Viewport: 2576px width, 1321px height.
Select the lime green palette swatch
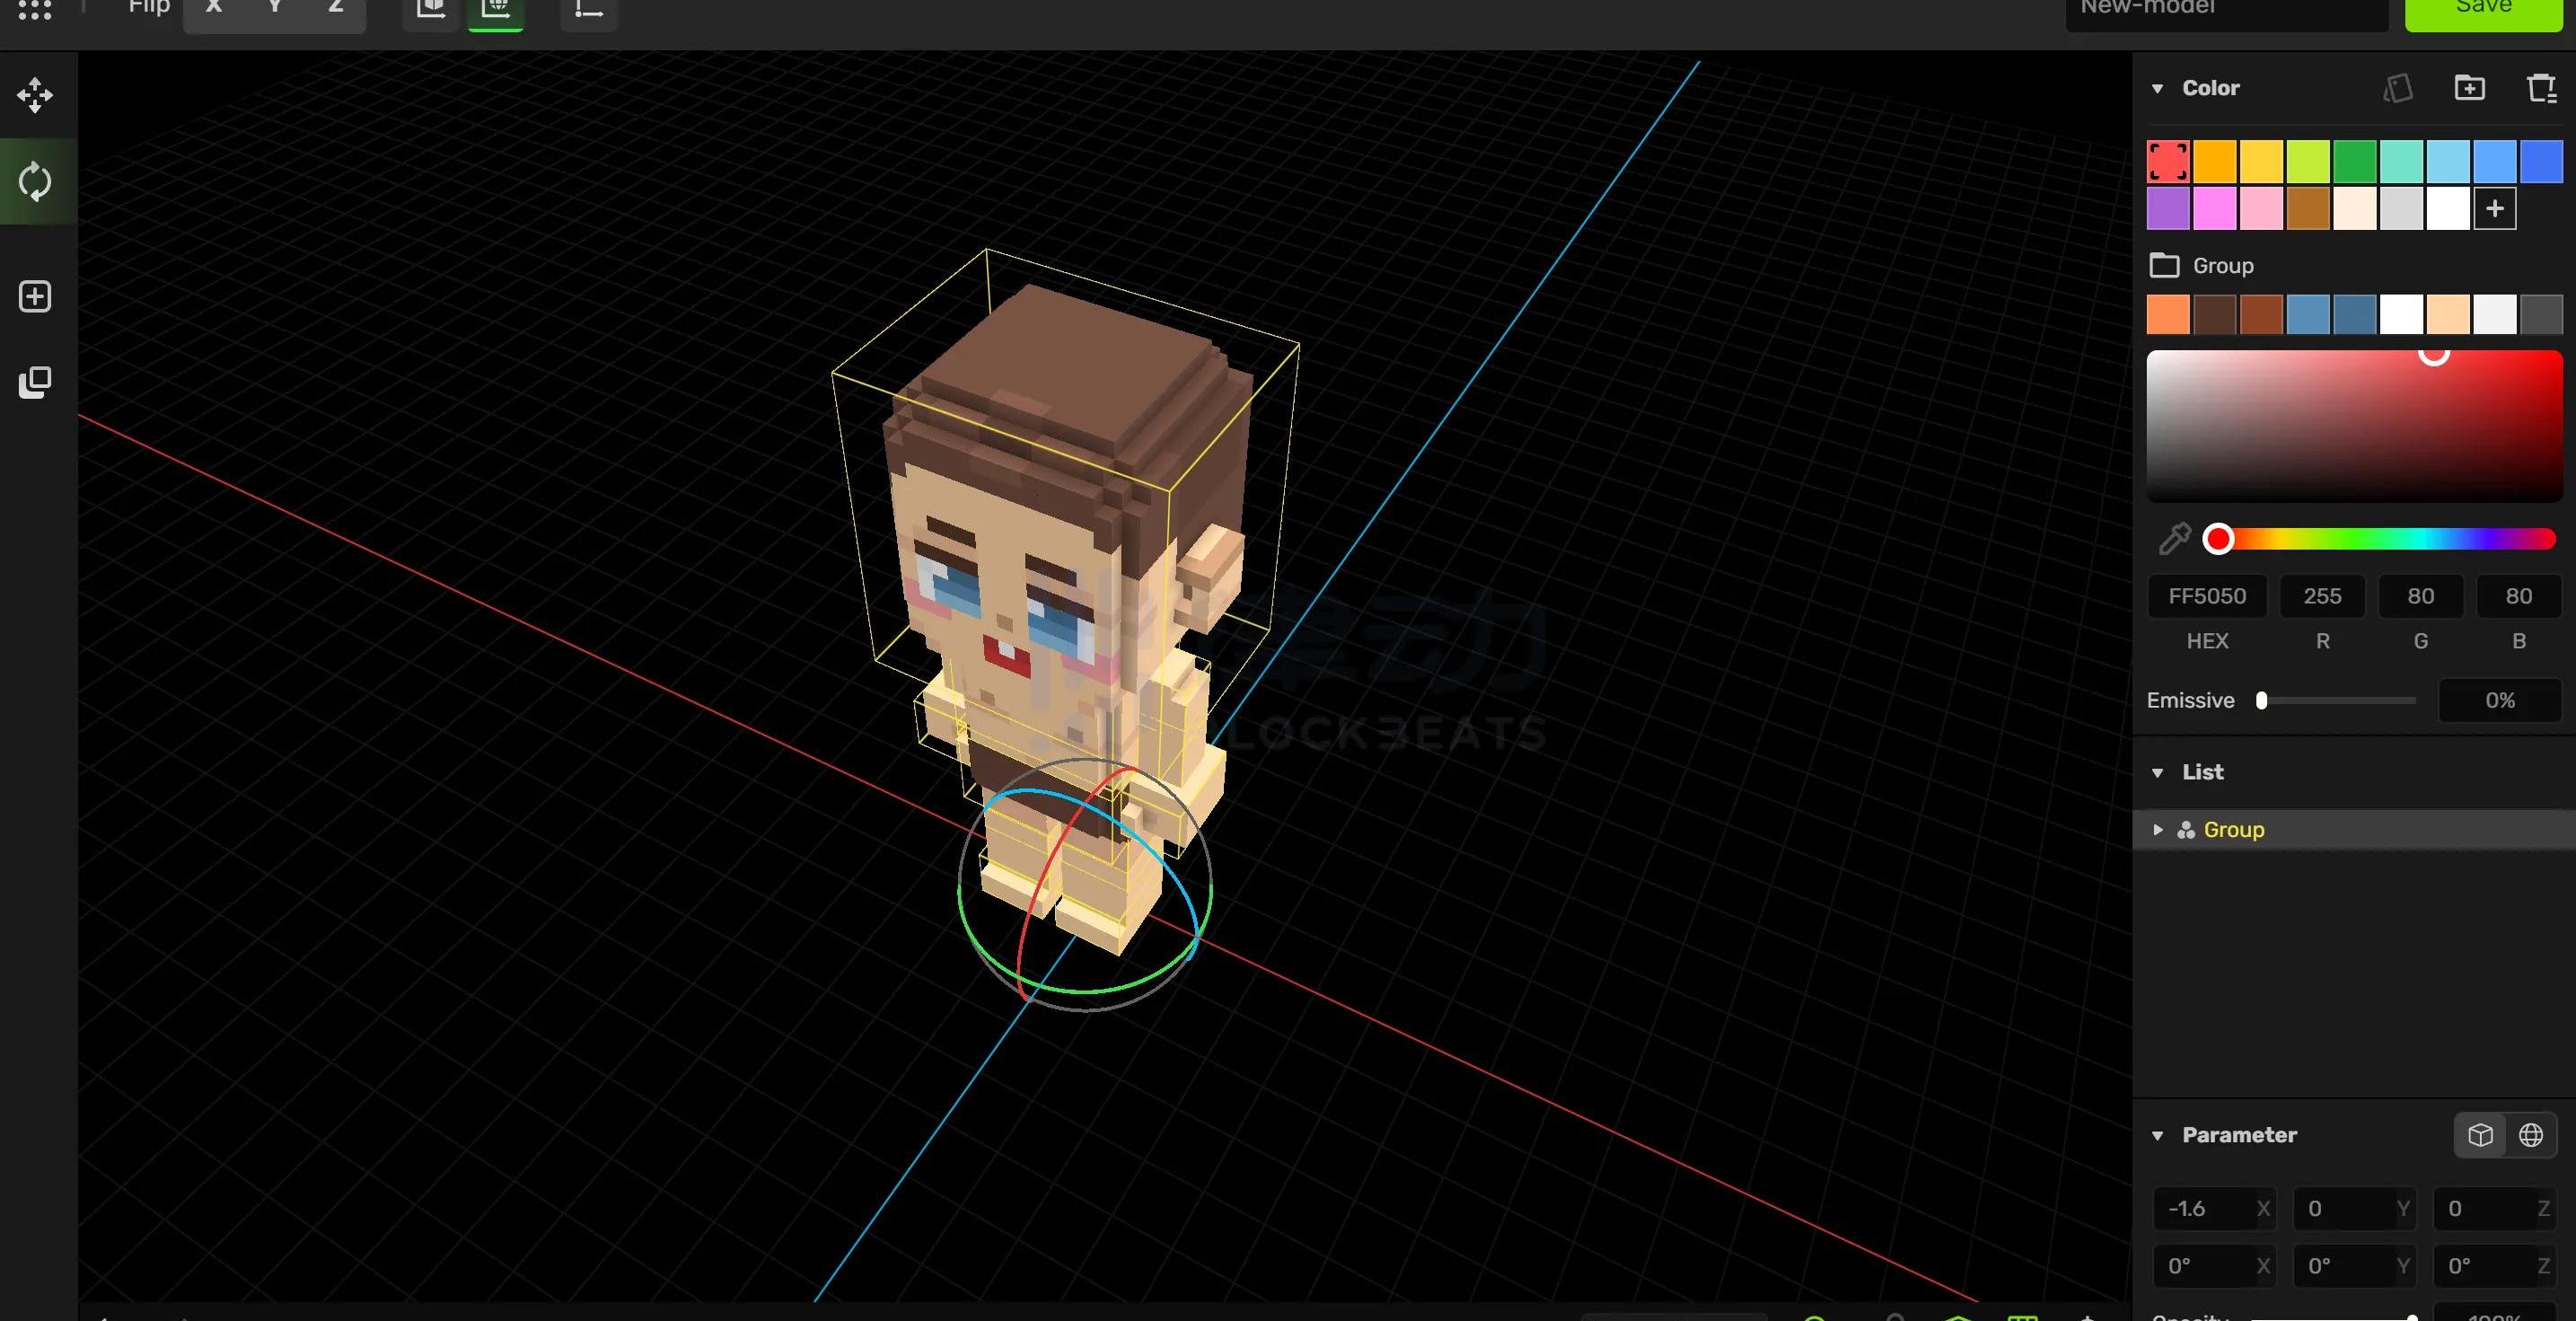click(2308, 162)
